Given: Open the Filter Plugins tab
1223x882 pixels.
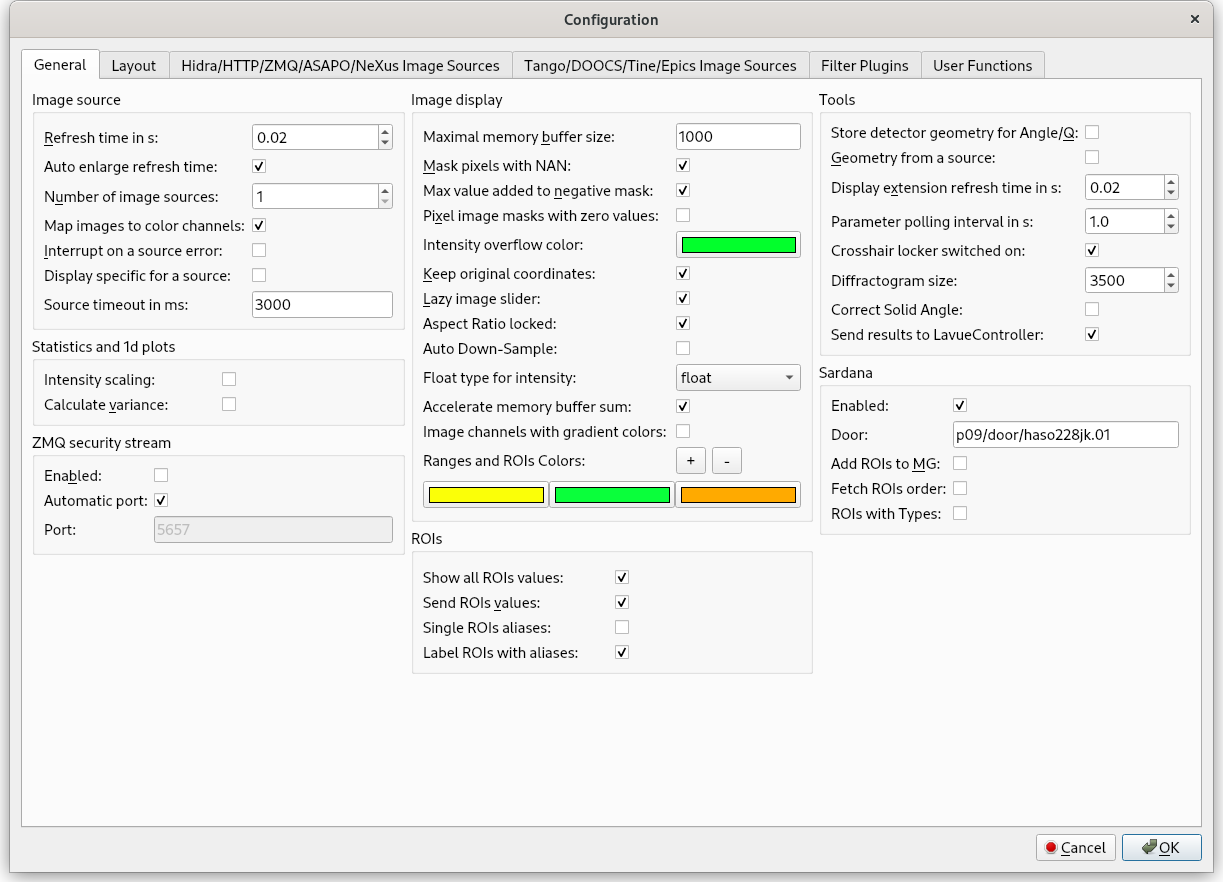Looking at the screenshot, I should tap(864, 65).
